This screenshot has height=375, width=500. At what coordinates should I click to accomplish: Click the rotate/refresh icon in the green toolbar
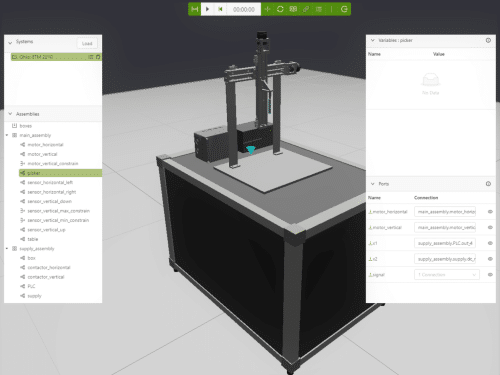click(x=280, y=9)
